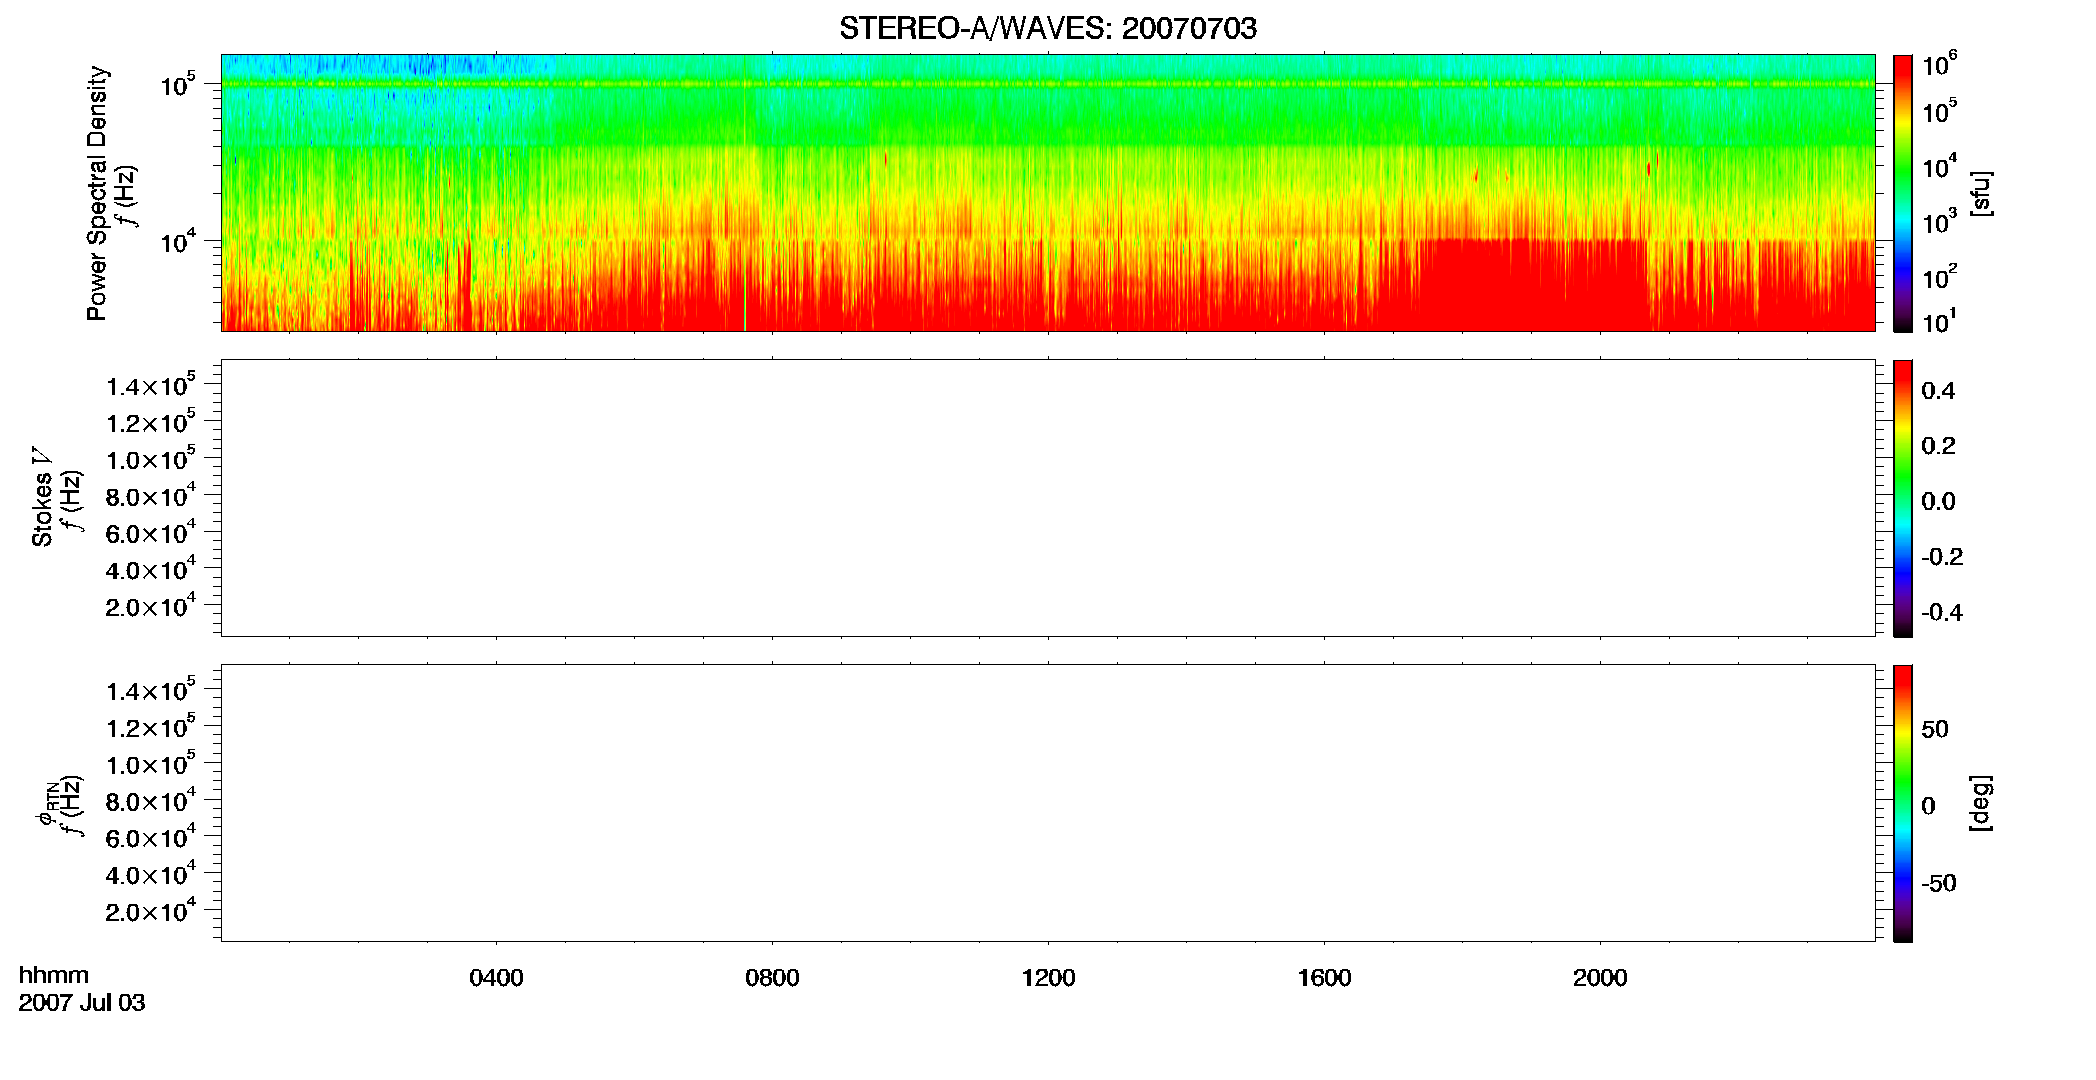Click the -50 degree colorbar value
The height and width of the screenshot is (1080, 2096).
click(x=1938, y=884)
